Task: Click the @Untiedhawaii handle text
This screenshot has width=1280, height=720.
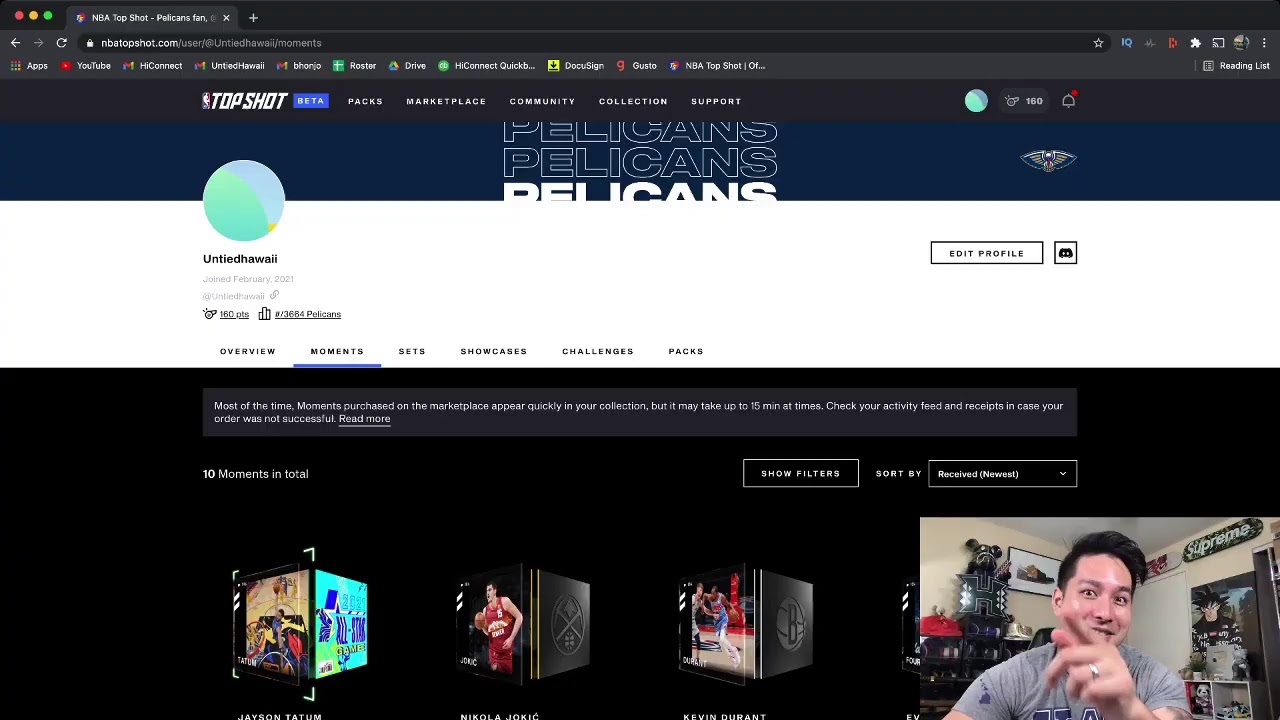Action: point(234,296)
